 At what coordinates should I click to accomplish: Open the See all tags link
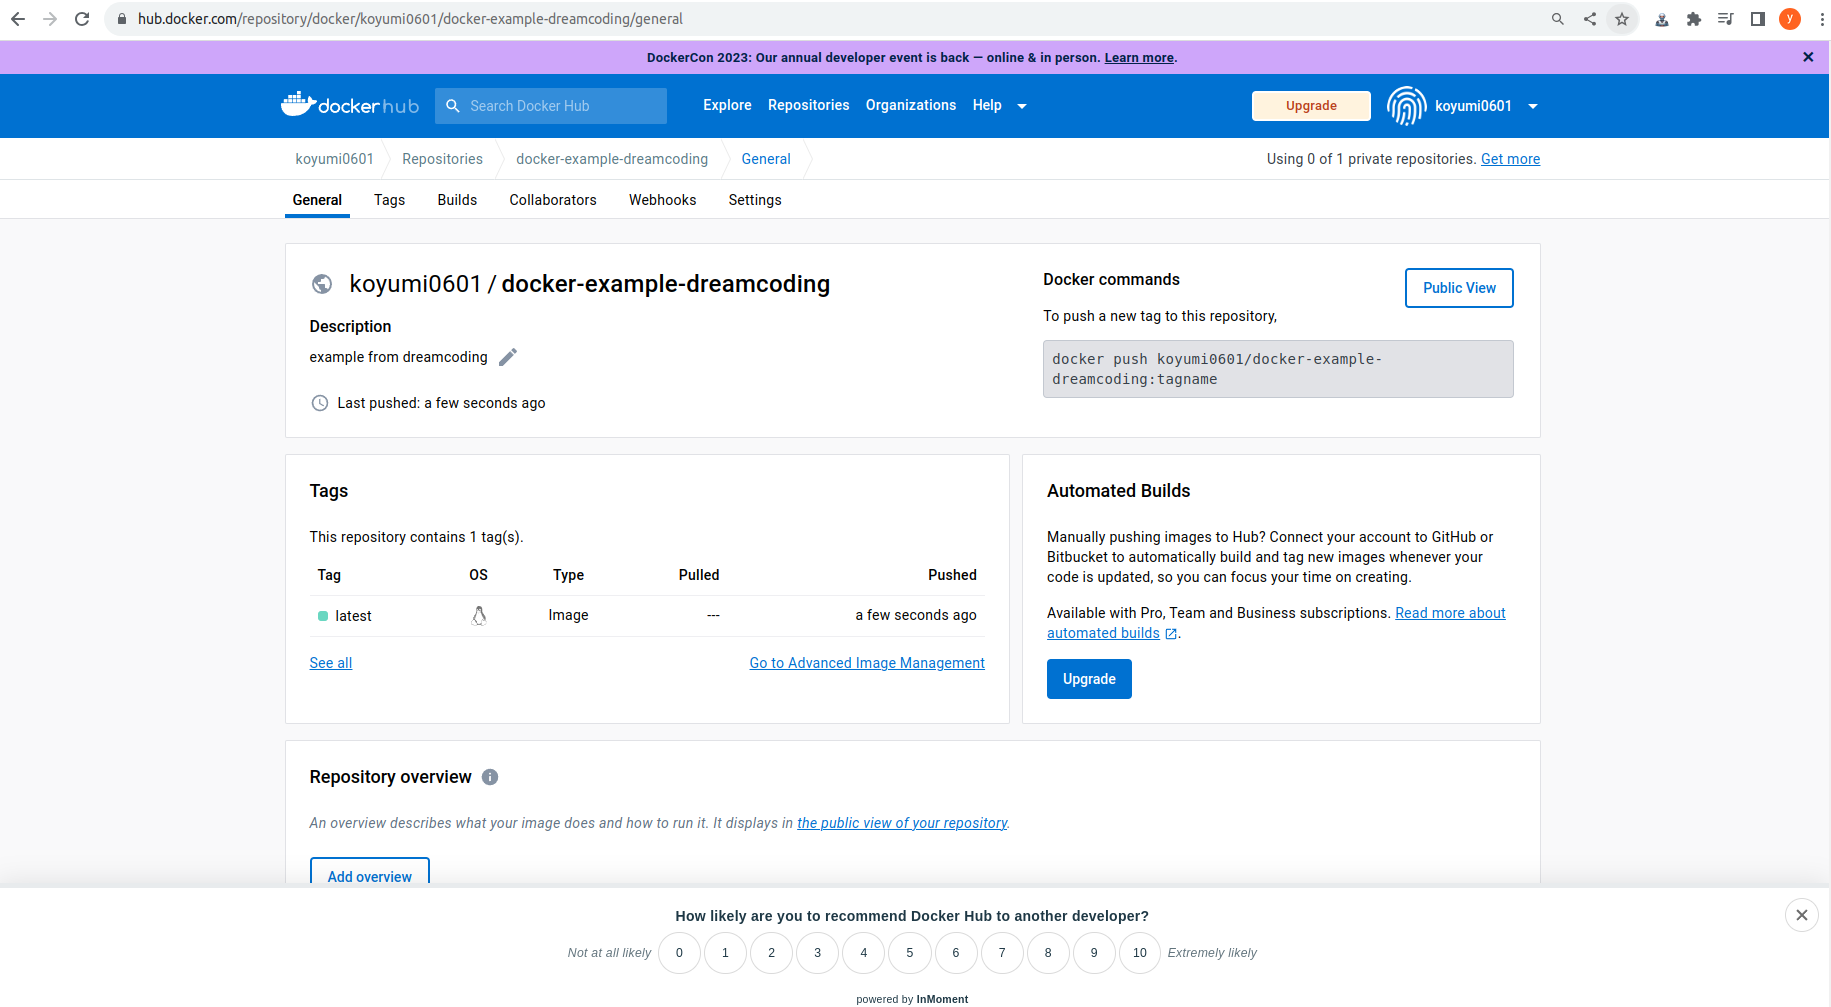pos(331,663)
